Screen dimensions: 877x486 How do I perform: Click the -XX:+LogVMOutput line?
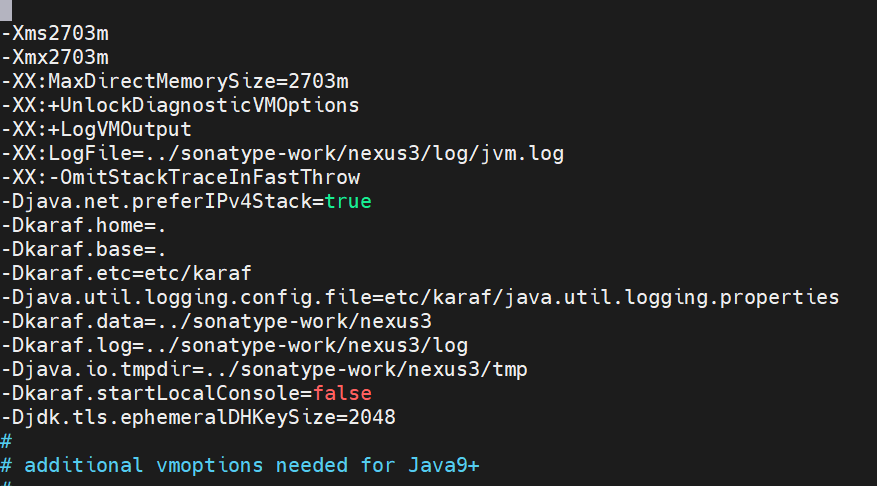pos(96,130)
